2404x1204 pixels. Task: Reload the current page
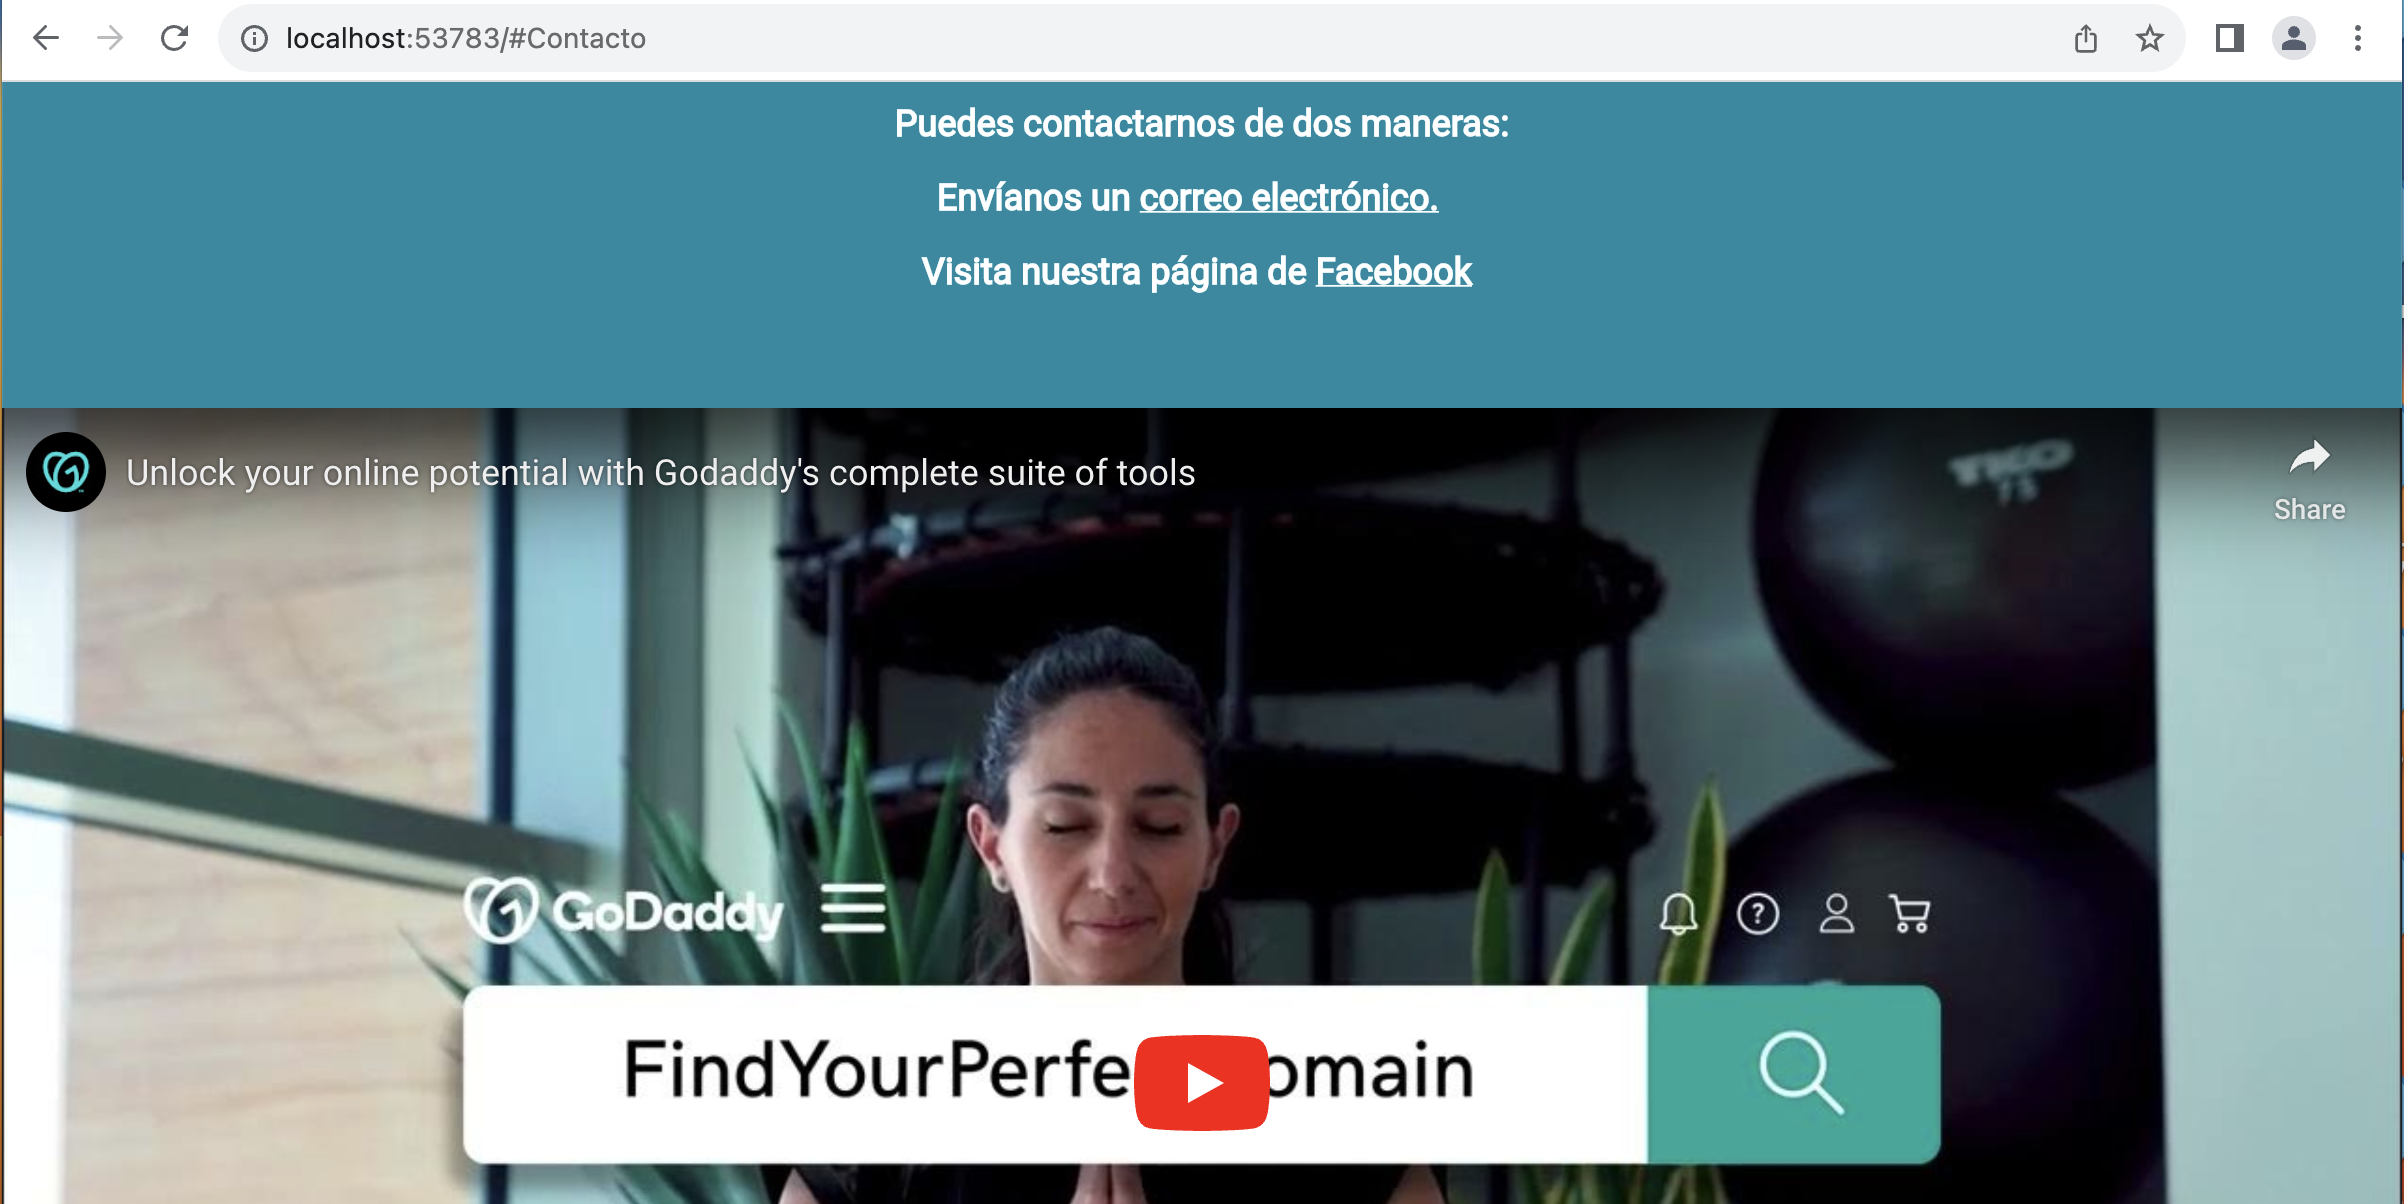(x=175, y=38)
